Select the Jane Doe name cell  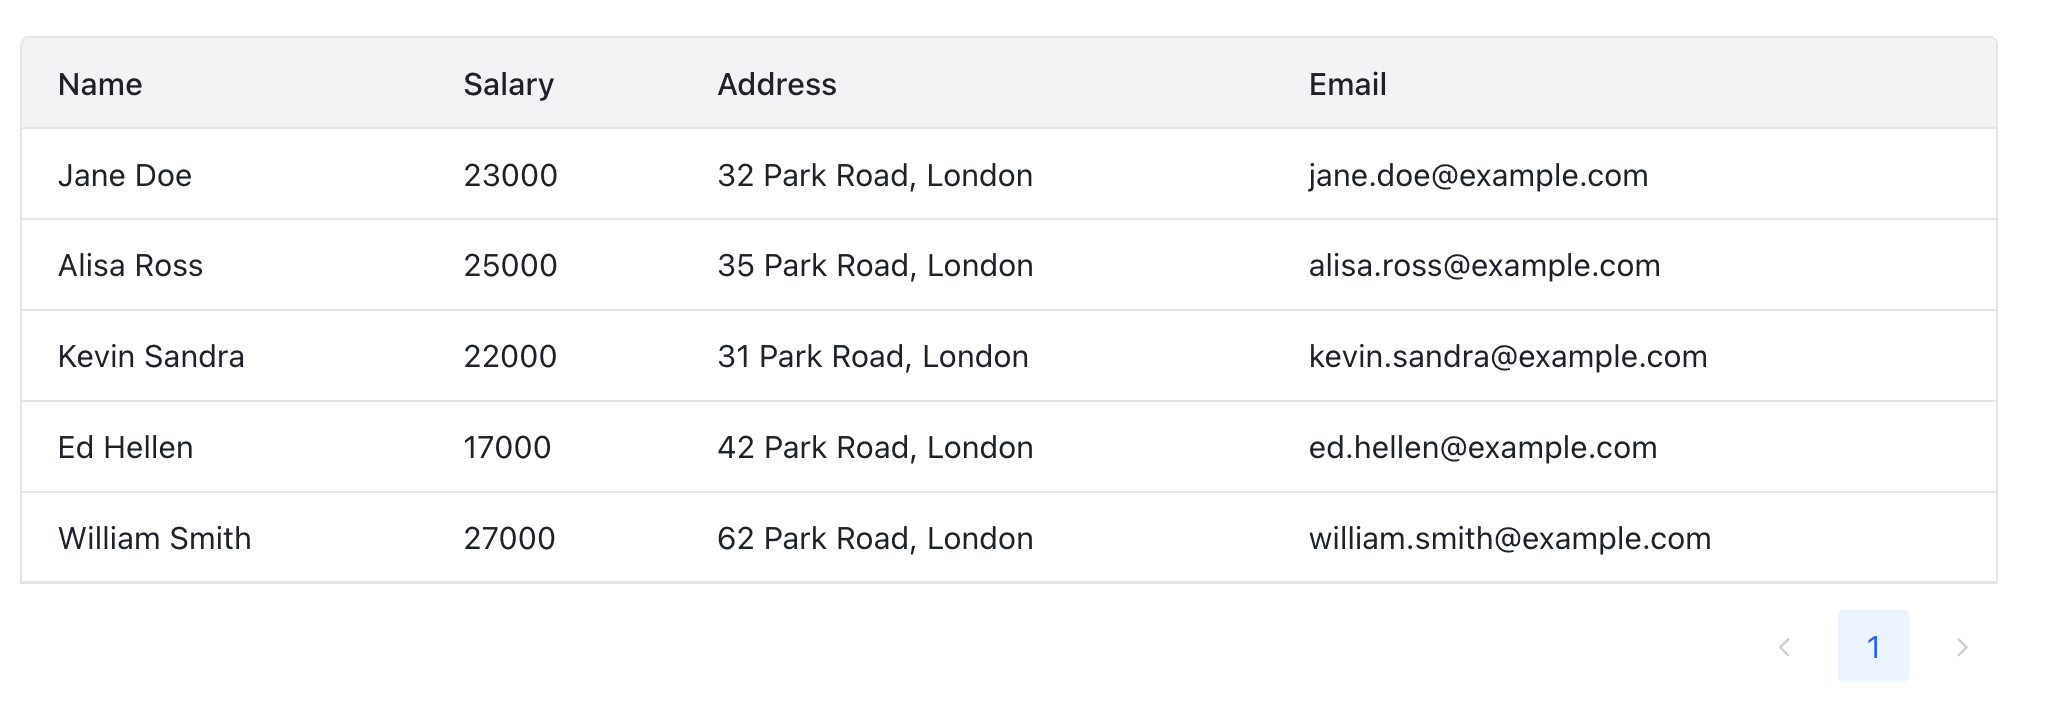125,175
